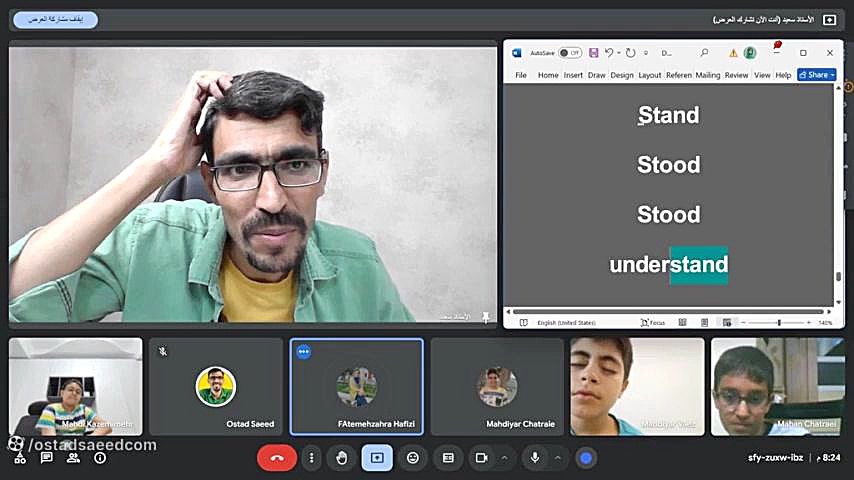Open the View ribbon tab
Image resolution: width=854 pixels, height=480 pixels.
[x=762, y=75]
